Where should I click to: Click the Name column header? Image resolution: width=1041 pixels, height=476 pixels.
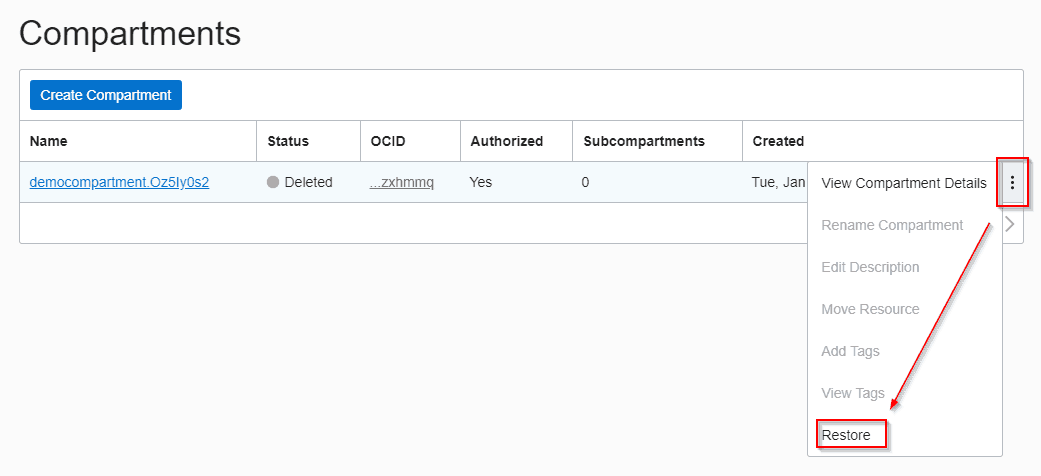(x=49, y=141)
